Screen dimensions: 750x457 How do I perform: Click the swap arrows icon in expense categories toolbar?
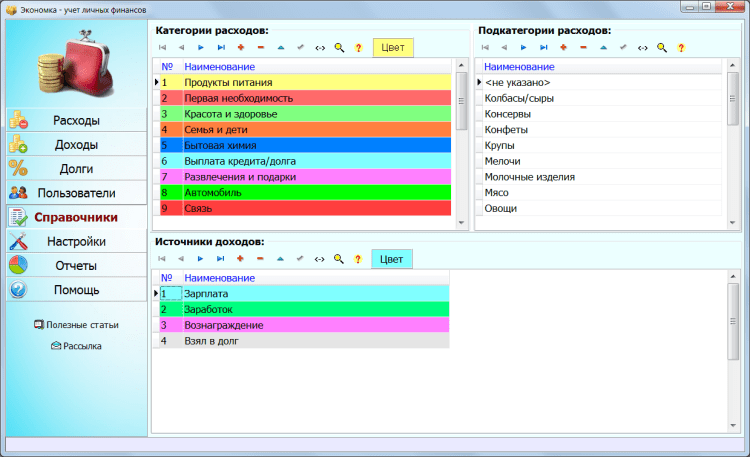tap(320, 48)
